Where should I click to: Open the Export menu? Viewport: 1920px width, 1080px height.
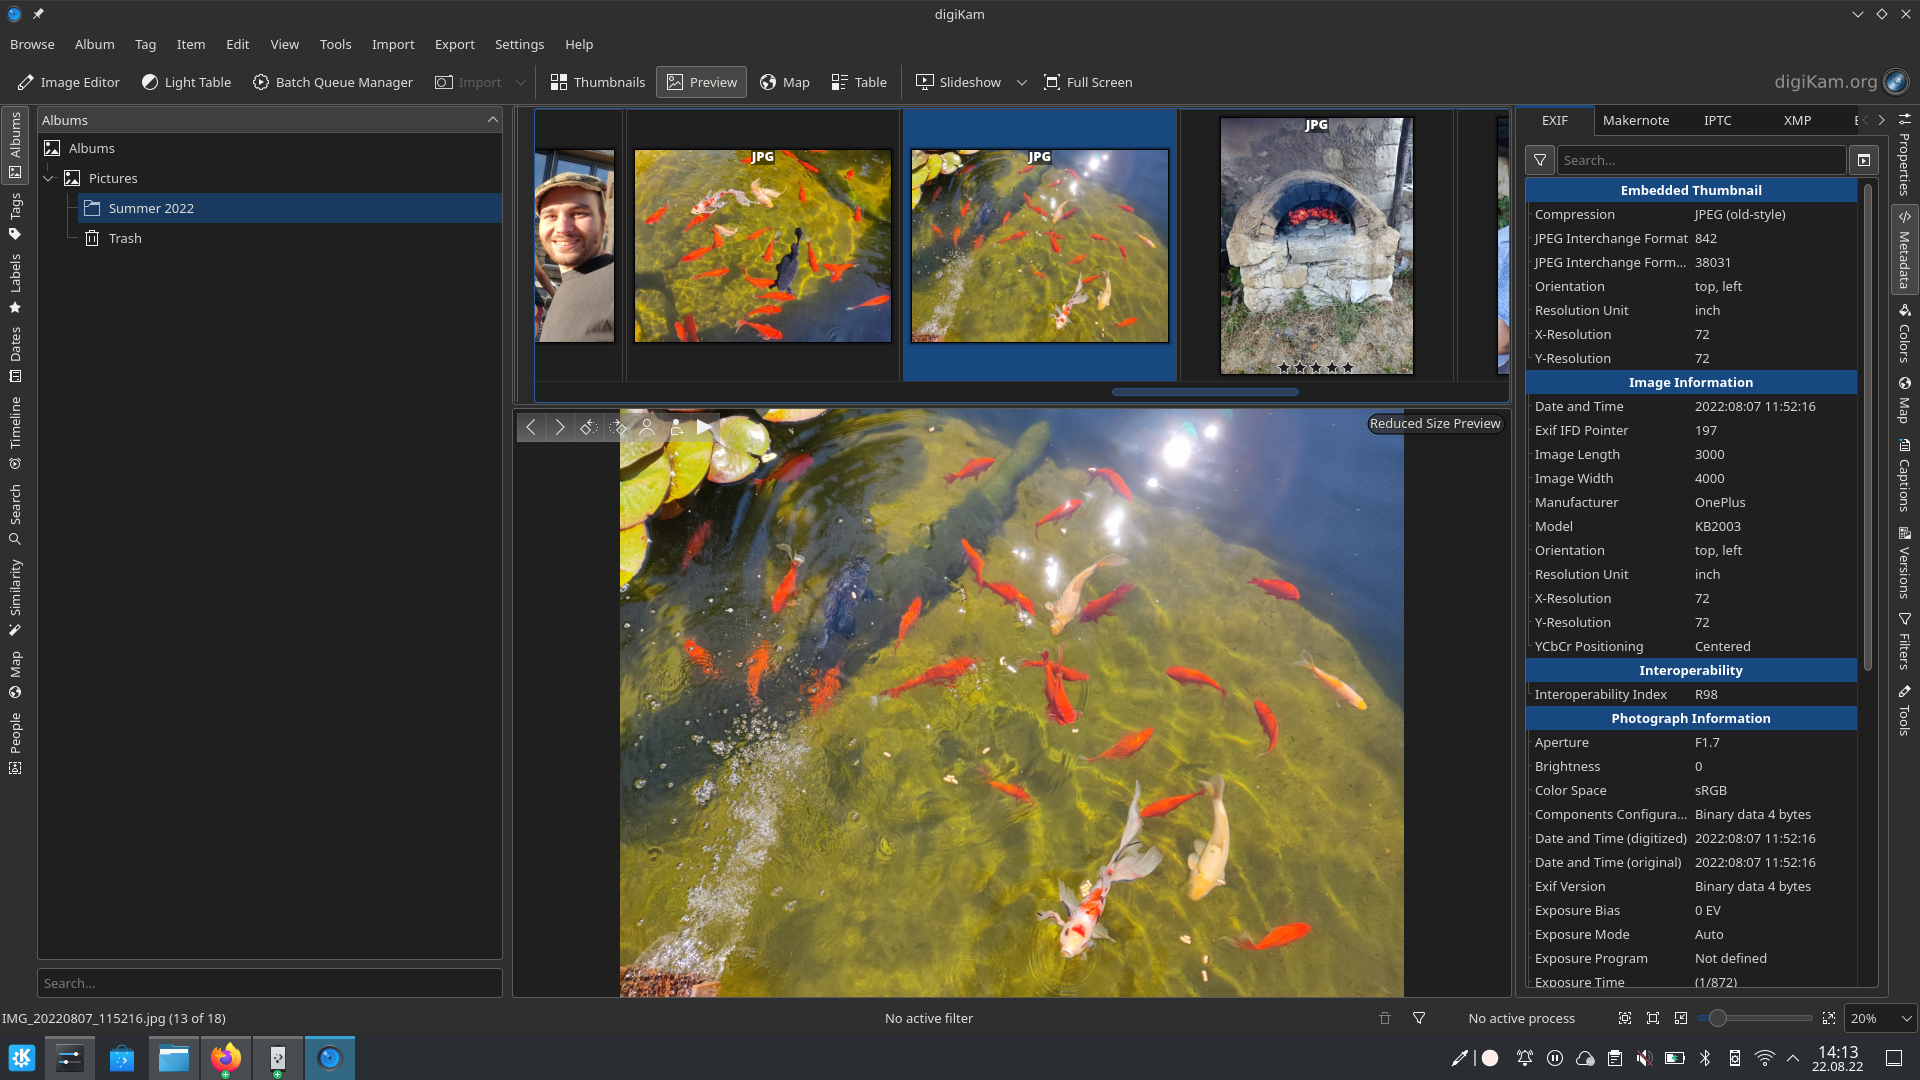coord(454,44)
